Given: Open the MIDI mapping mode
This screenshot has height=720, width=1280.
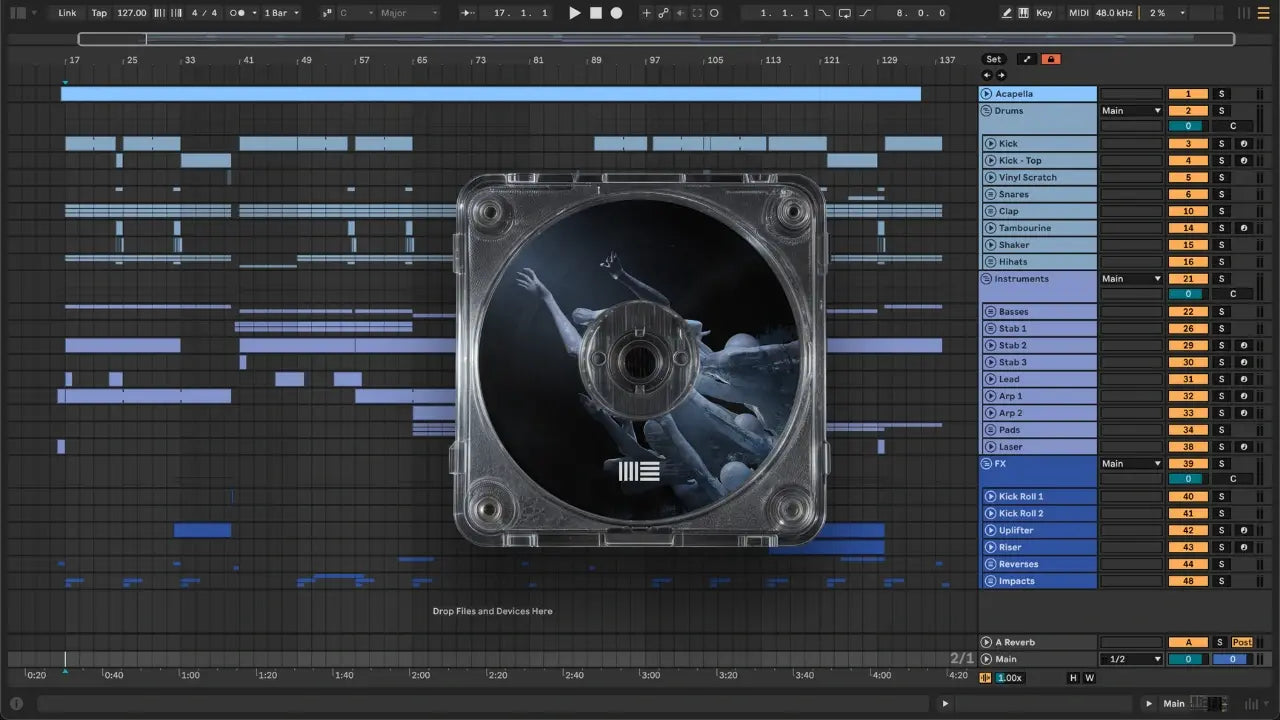Looking at the screenshot, I should pyautogui.click(x=1078, y=13).
